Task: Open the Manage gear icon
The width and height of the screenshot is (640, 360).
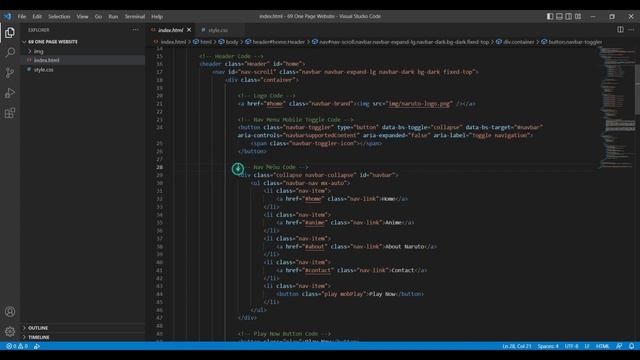Action: (10, 331)
